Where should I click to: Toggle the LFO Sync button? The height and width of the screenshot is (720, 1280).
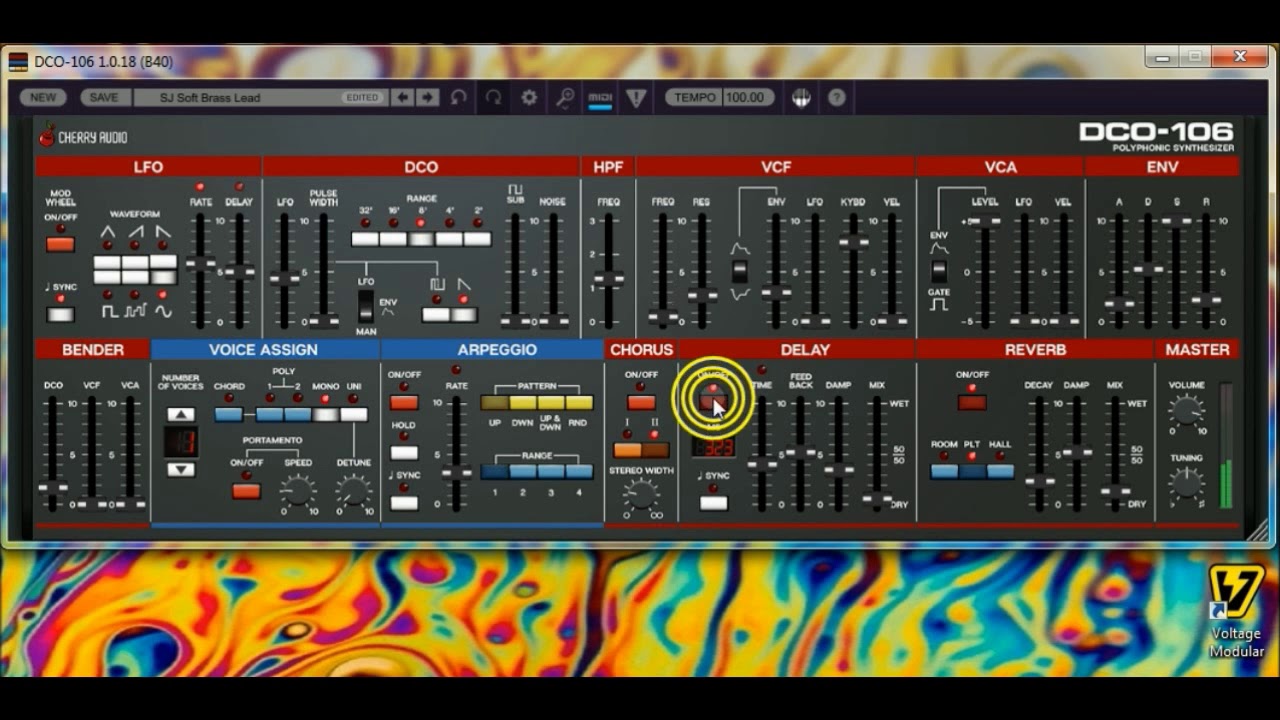tap(60, 314)
